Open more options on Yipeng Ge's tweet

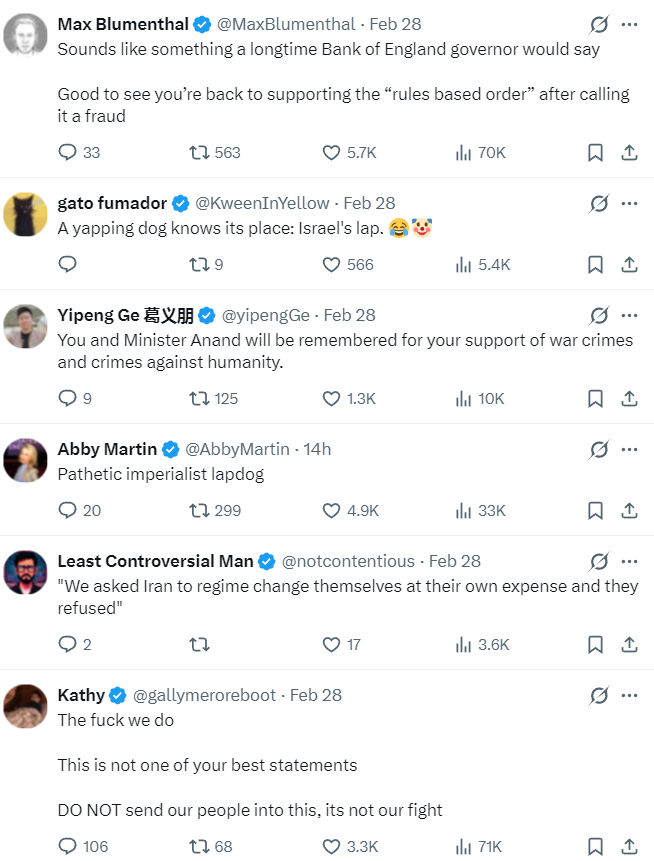tap(629, 315)
